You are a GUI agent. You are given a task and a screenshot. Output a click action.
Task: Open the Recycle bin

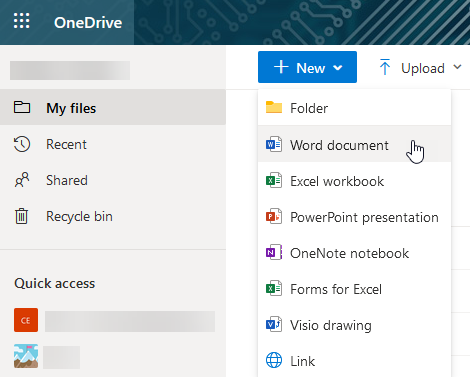pyautogui.click(x=113, y=216)
